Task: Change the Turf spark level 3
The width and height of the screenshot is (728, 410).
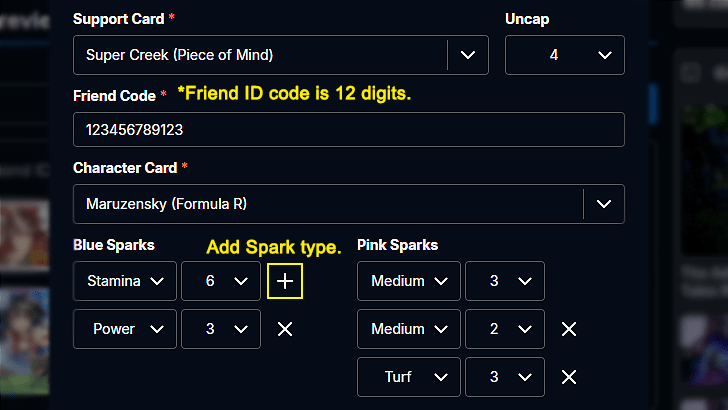Action: point(505,377)
